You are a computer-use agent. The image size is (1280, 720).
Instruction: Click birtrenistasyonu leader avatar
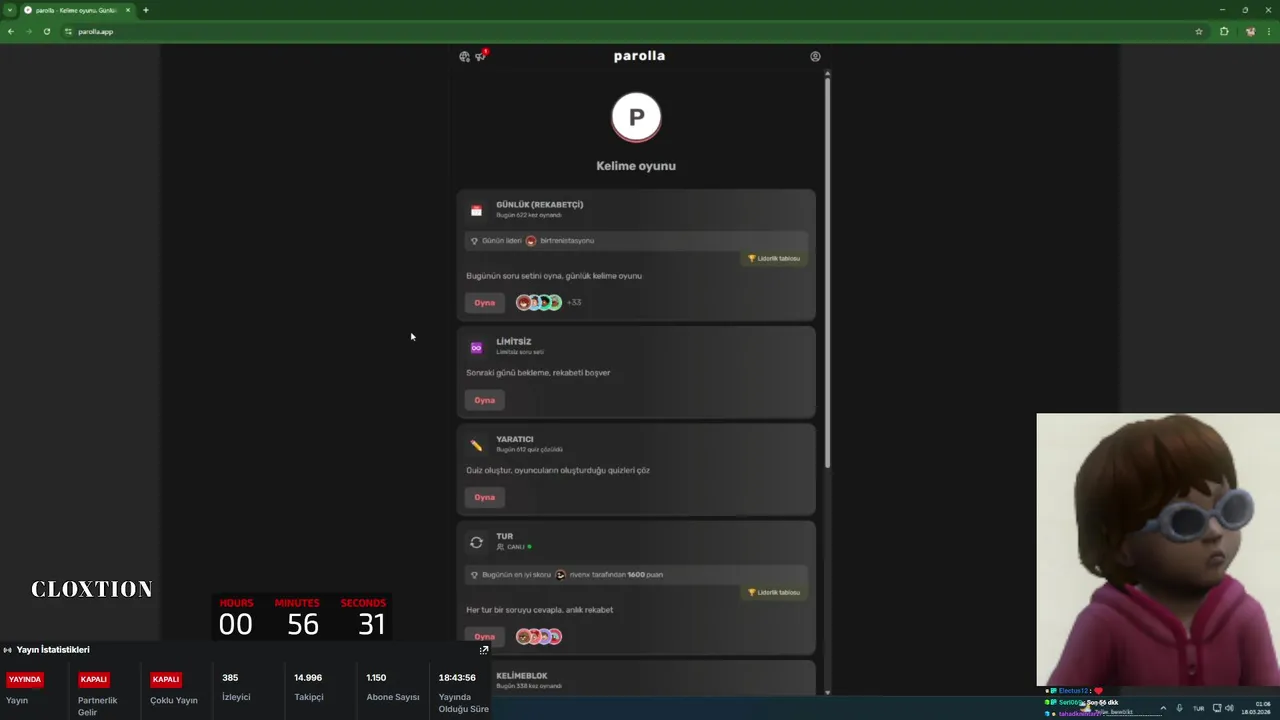pos(531,241)
